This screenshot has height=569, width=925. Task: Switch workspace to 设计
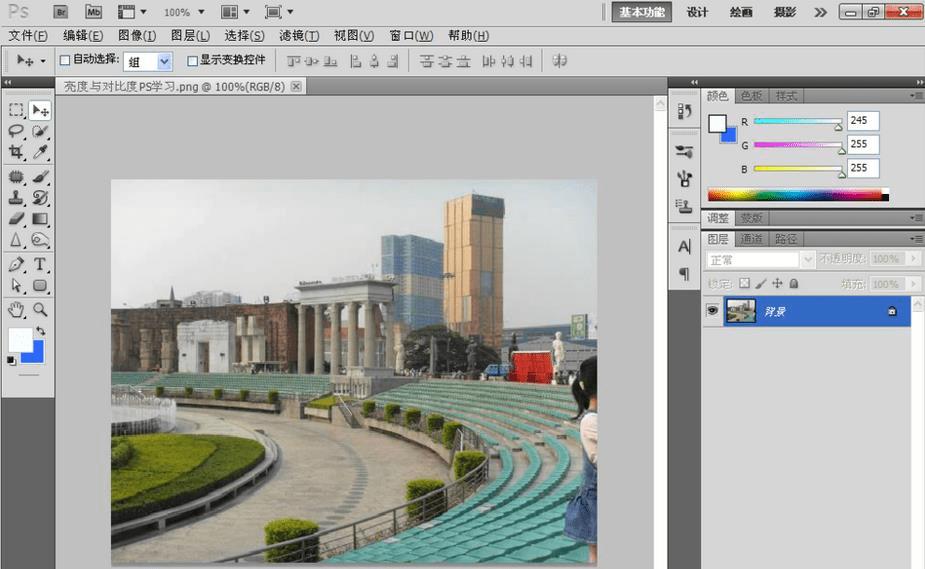point(697,12)
